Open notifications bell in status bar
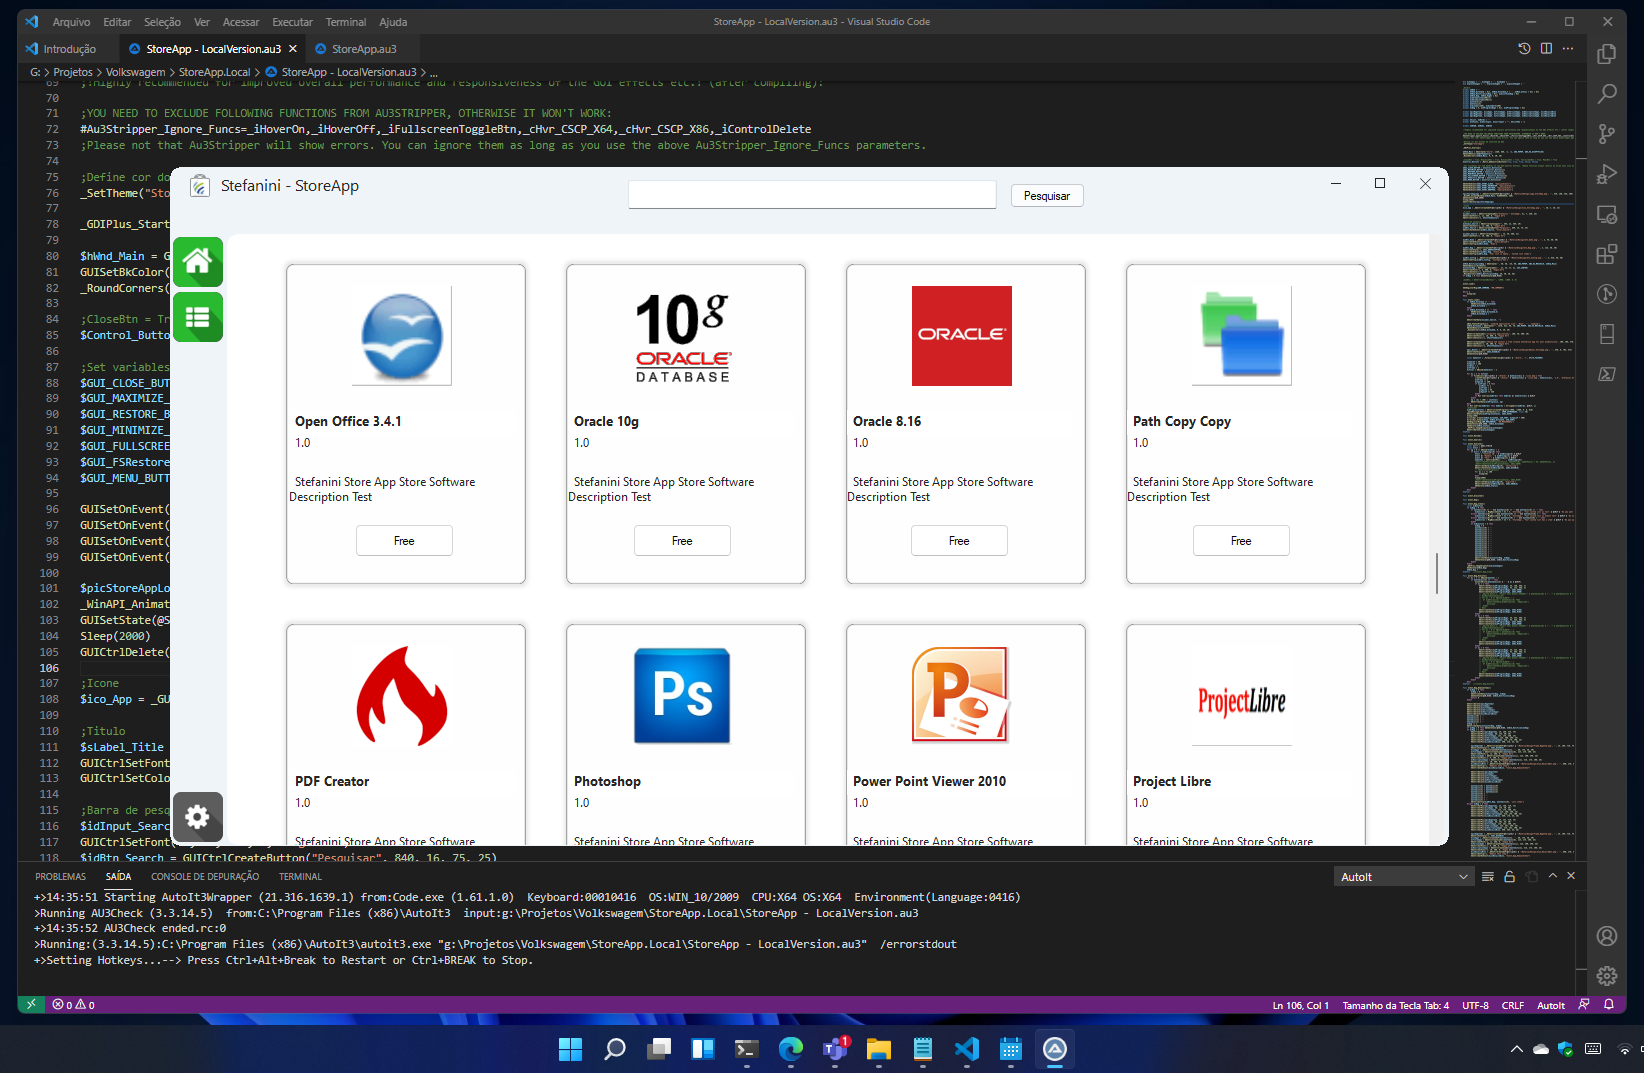Image resolution: width=1644 pixels, height=1073 pixels. pyautogui.click(x=1609, y=1005)
